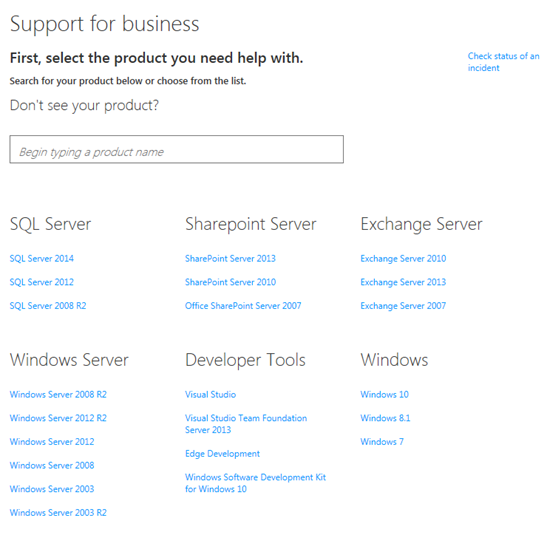This screenshot has height=535, width=550.
Task: Choose the Windows 8.1 link
Action: (385, 418)
